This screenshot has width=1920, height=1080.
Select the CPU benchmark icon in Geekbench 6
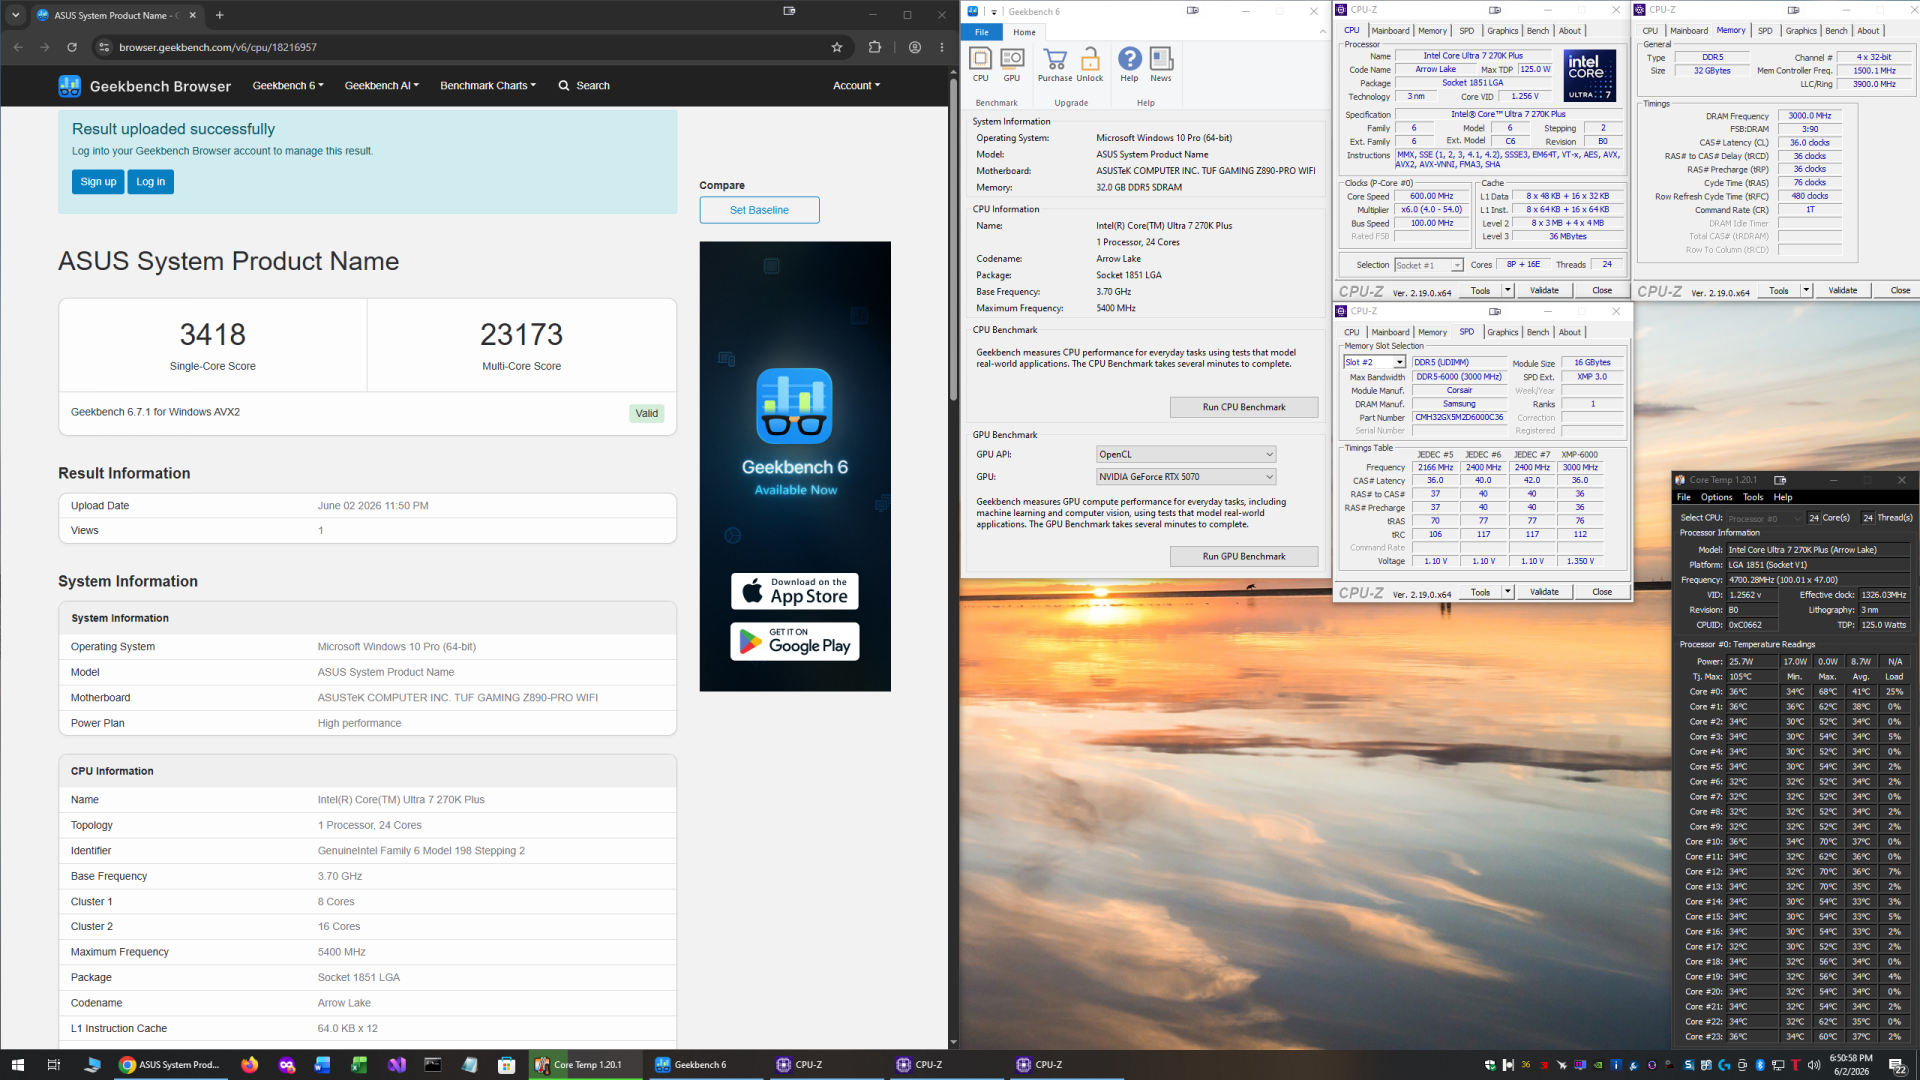pyautogui.click(x=980, y=65)
